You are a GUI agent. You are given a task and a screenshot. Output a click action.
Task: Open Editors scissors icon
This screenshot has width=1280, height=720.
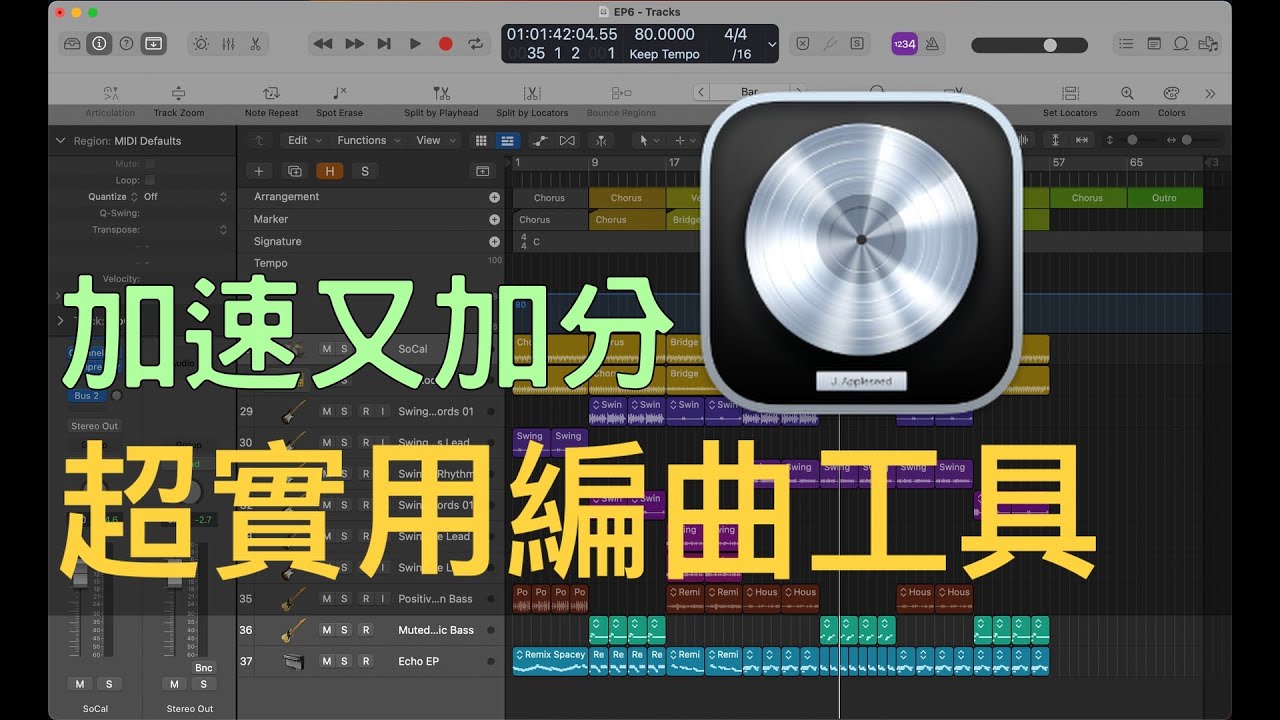(x=254, y=44)
